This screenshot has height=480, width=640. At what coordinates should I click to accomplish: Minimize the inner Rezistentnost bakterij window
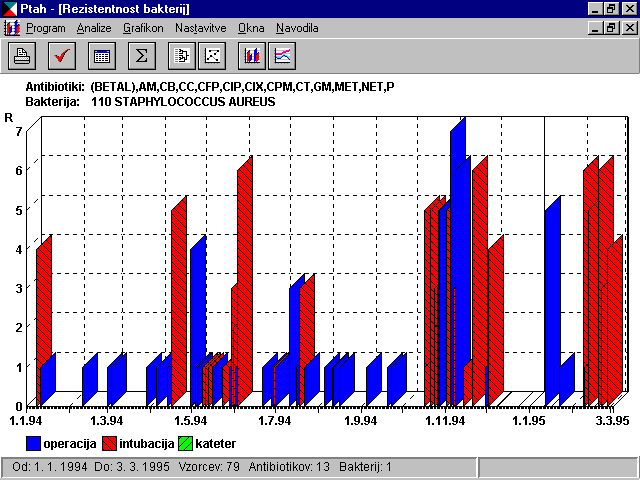pyautogui.click(x=596, y=28)
